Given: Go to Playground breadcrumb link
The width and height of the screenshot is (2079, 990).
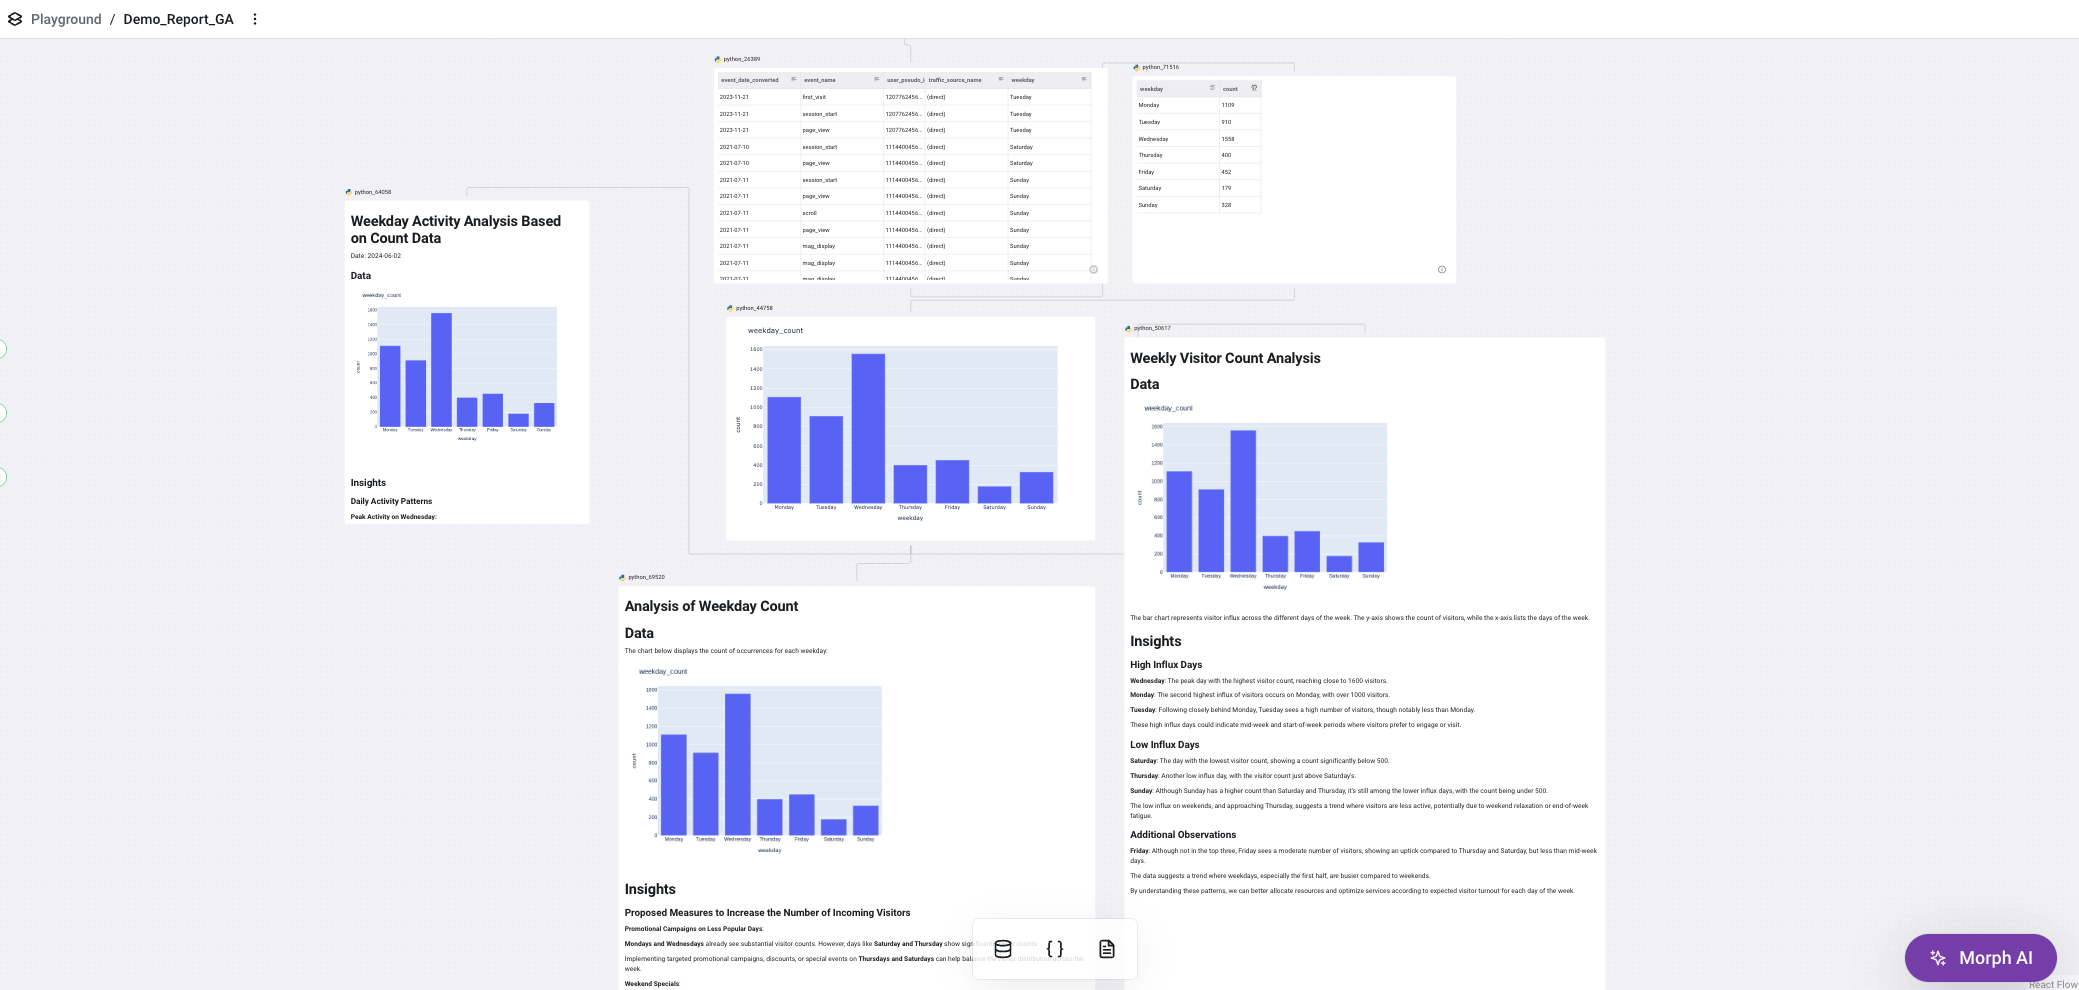Looking at the screenshot, I should click(x=66, y=19).
